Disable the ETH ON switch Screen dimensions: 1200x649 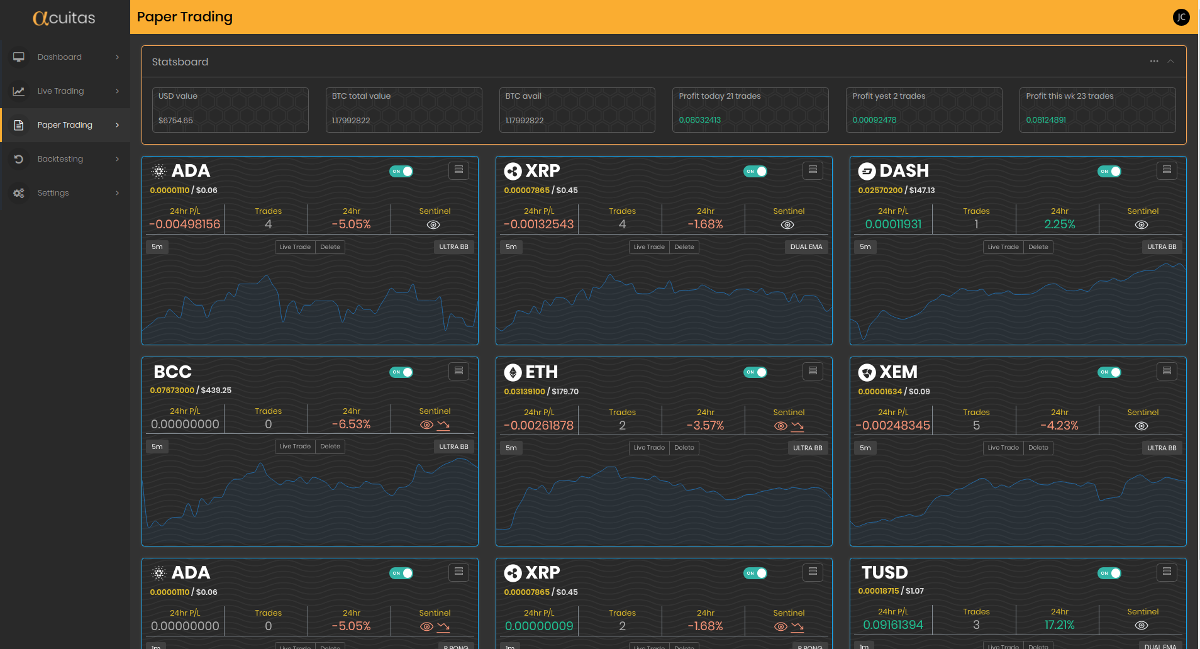(x=755, y=373)
